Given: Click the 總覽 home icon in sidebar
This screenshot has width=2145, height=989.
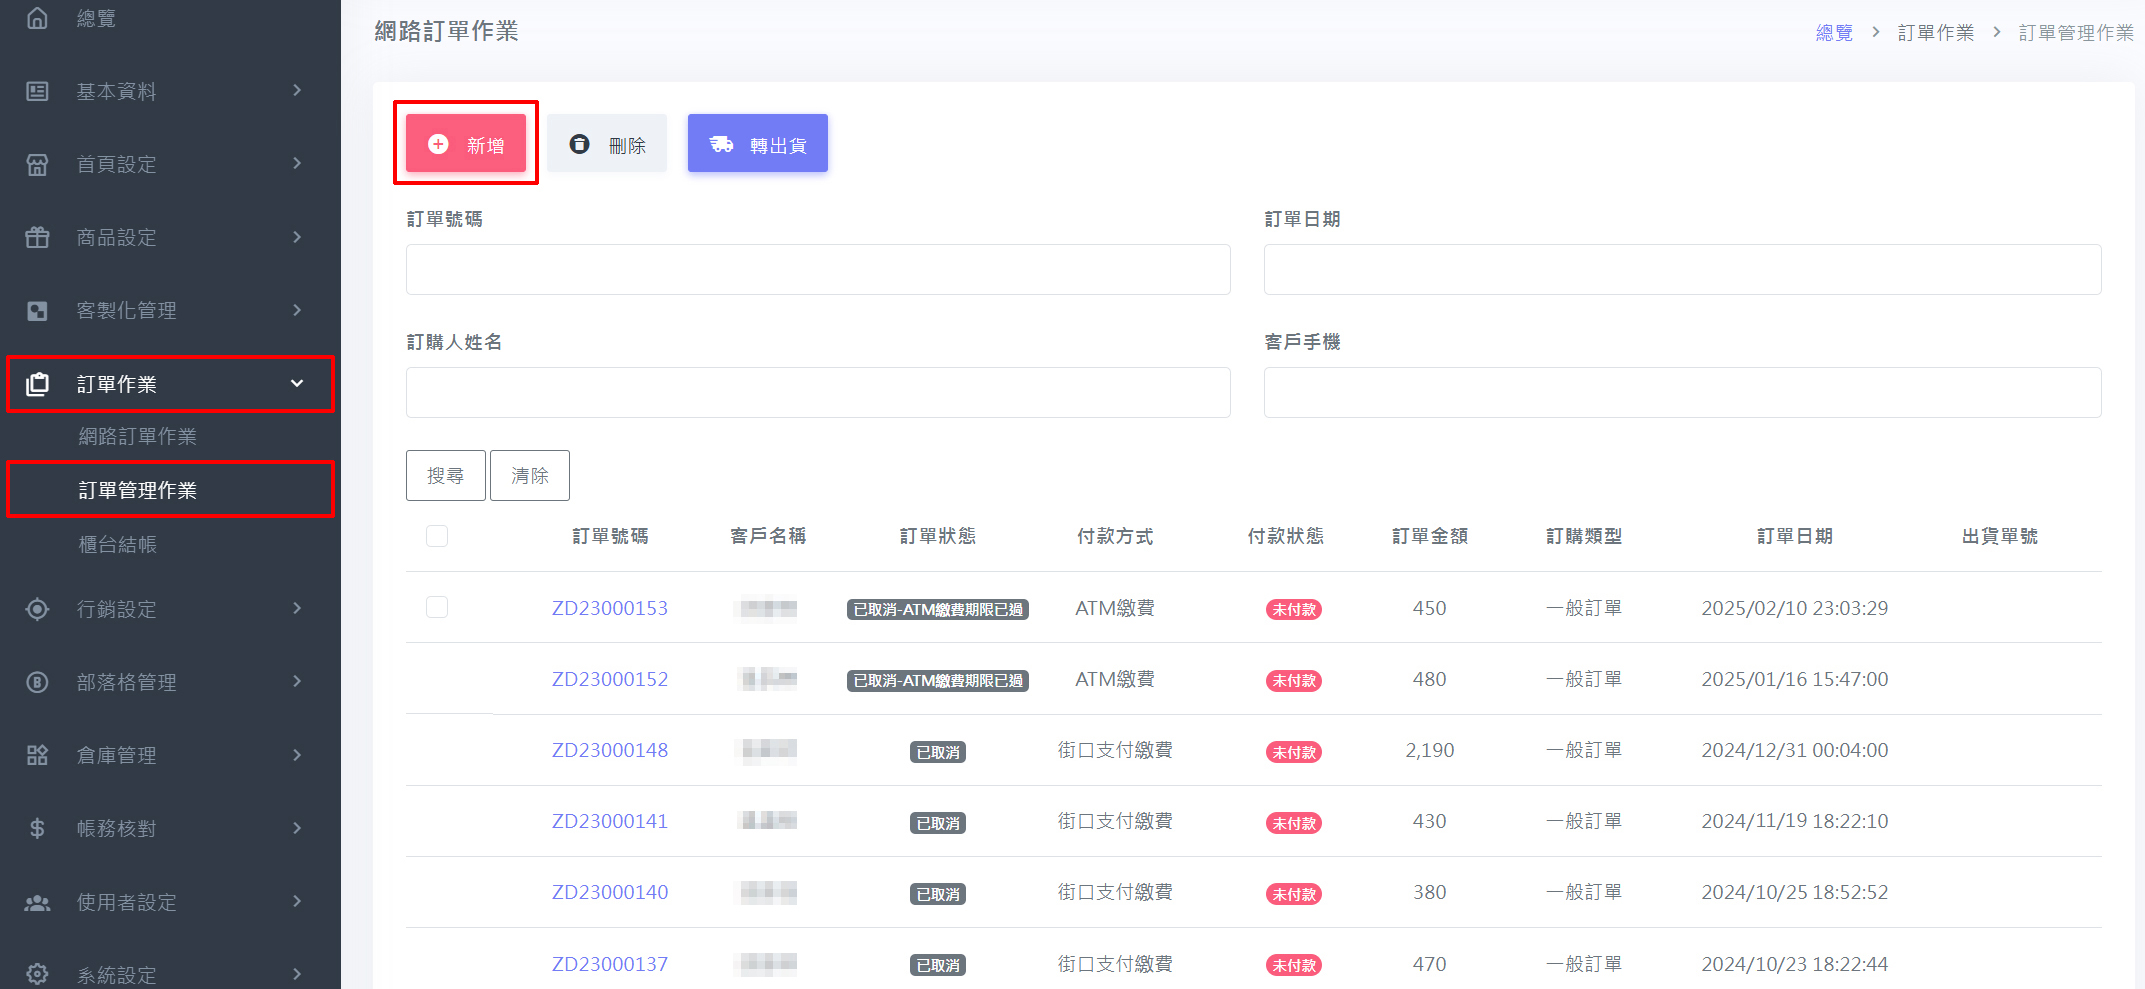Looking at the screenshot, I should 37,18.
